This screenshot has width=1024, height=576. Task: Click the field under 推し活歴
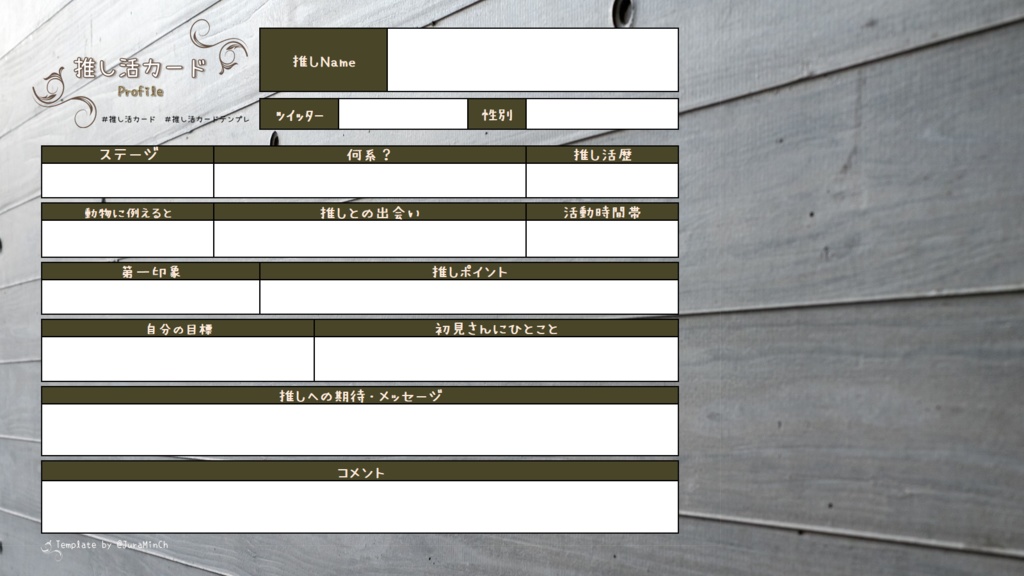[x=602, y=180]
